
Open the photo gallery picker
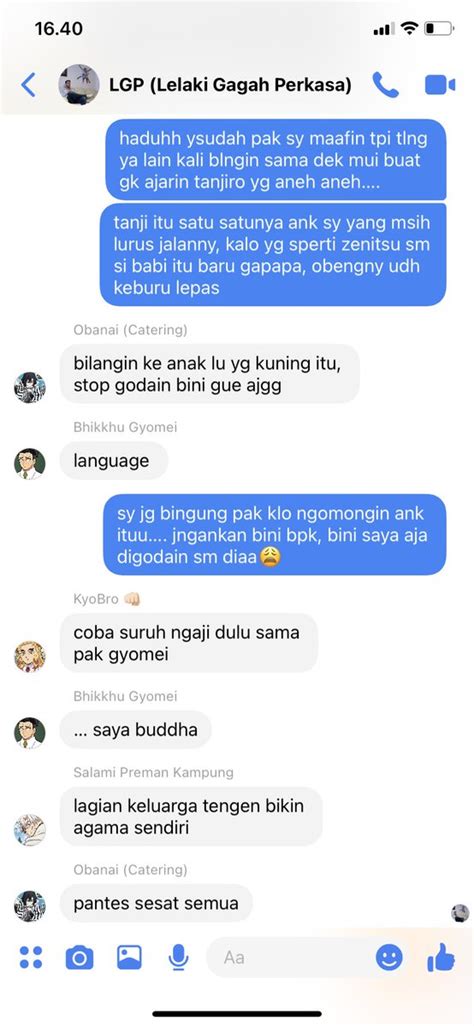coord(129,957)
